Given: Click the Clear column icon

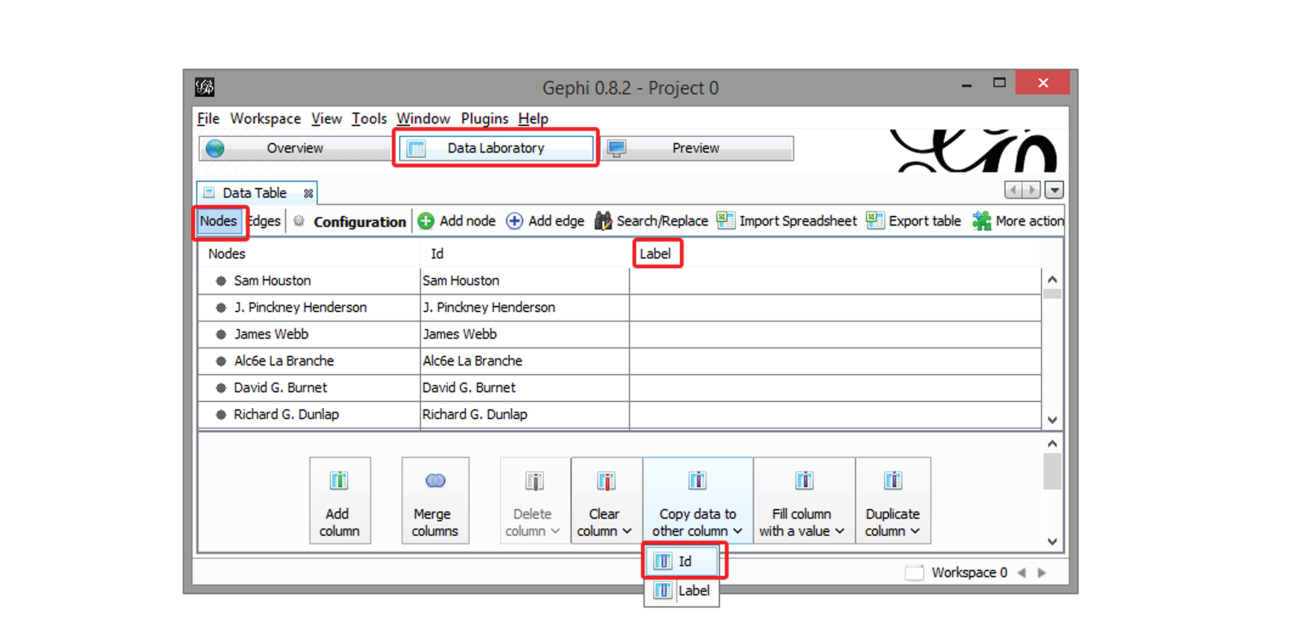Looking at the screenshot, I should [x=606, y=481].
